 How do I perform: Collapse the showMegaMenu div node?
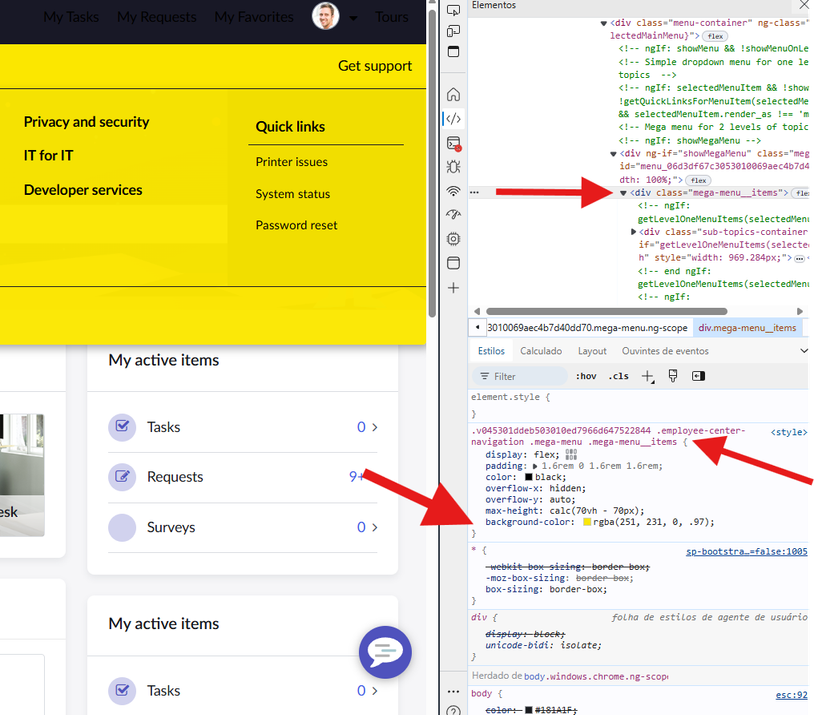(613, 154)
